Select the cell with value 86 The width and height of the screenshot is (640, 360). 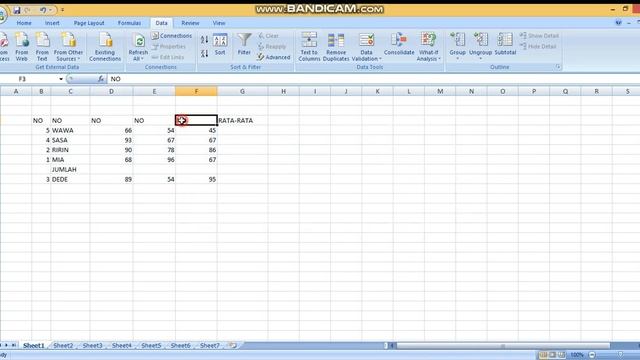pos(196,150)
